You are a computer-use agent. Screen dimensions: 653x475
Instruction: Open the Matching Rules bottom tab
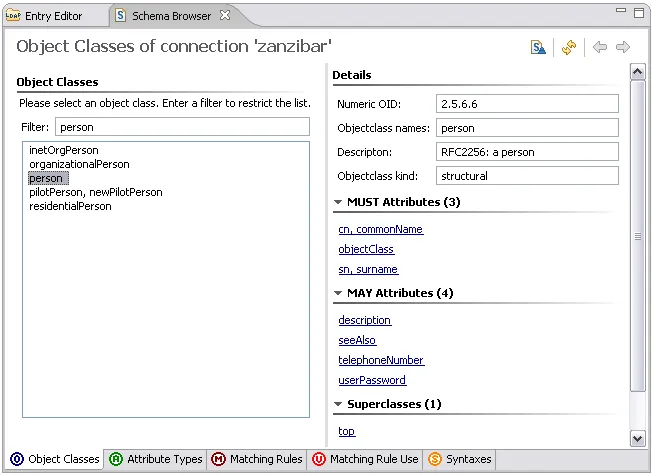coord(257,459)
